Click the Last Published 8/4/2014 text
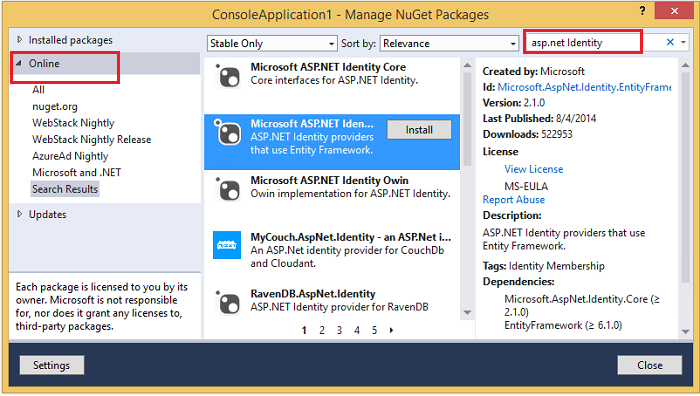The image size is (700, 396). 539,118
